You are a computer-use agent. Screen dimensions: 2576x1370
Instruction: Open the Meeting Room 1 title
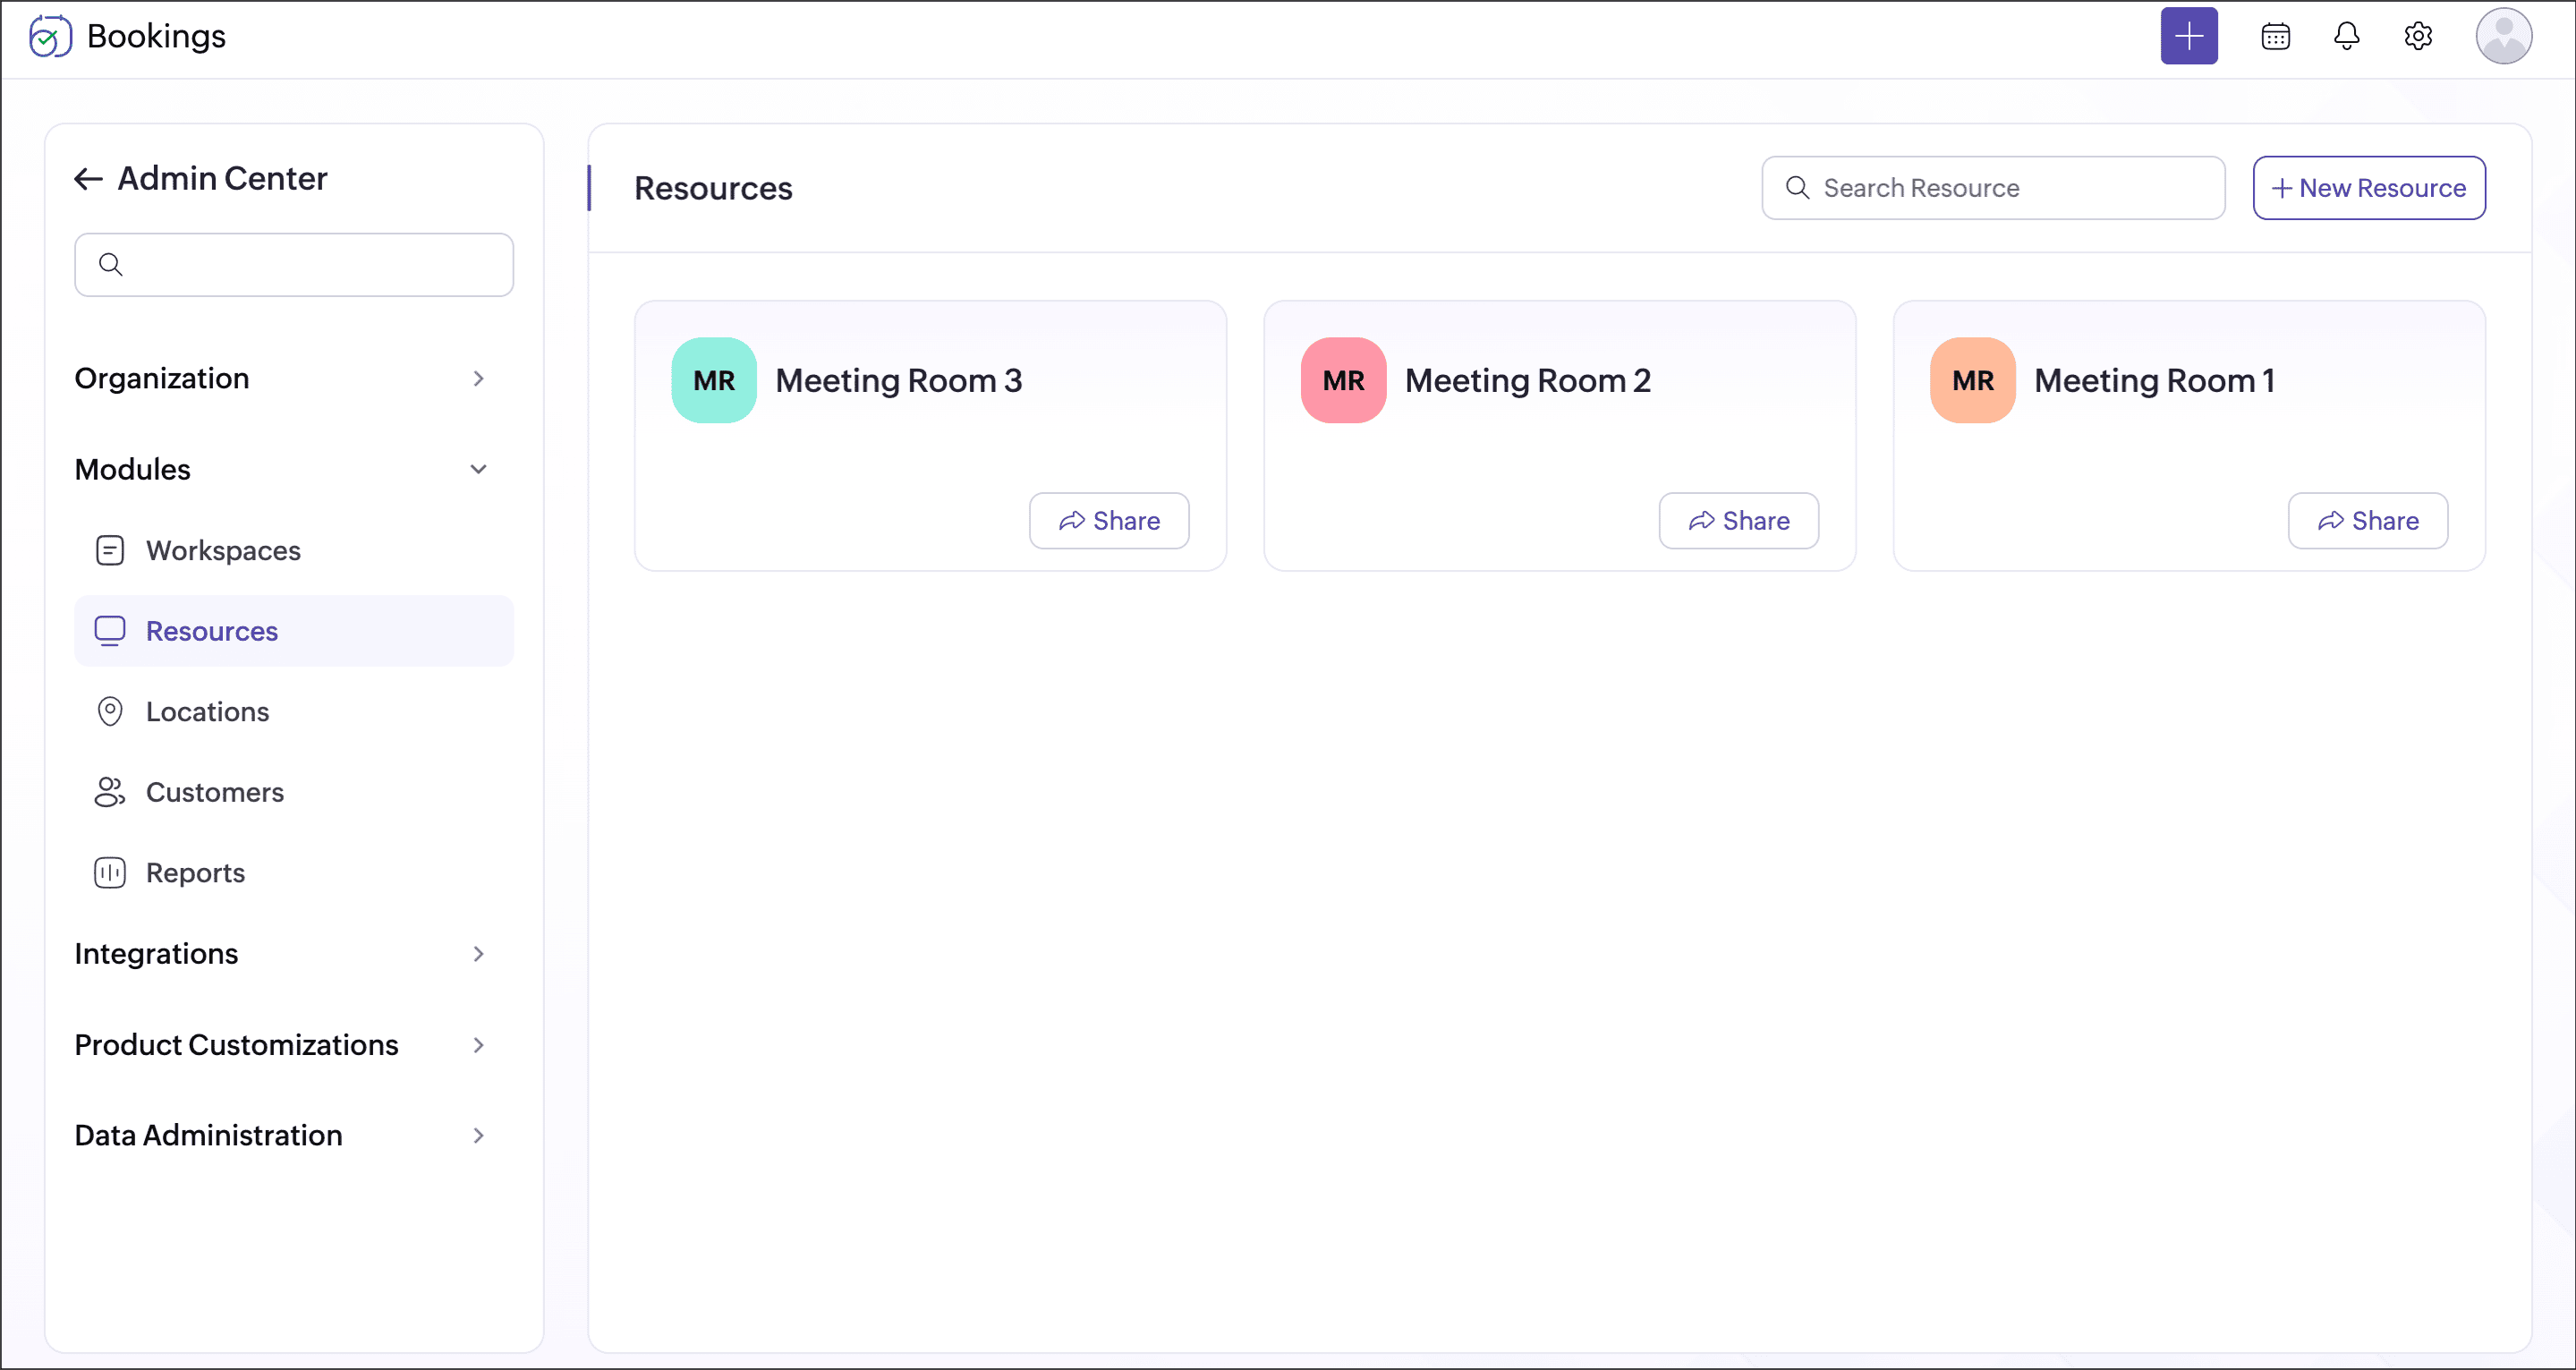click(2154, 381)
